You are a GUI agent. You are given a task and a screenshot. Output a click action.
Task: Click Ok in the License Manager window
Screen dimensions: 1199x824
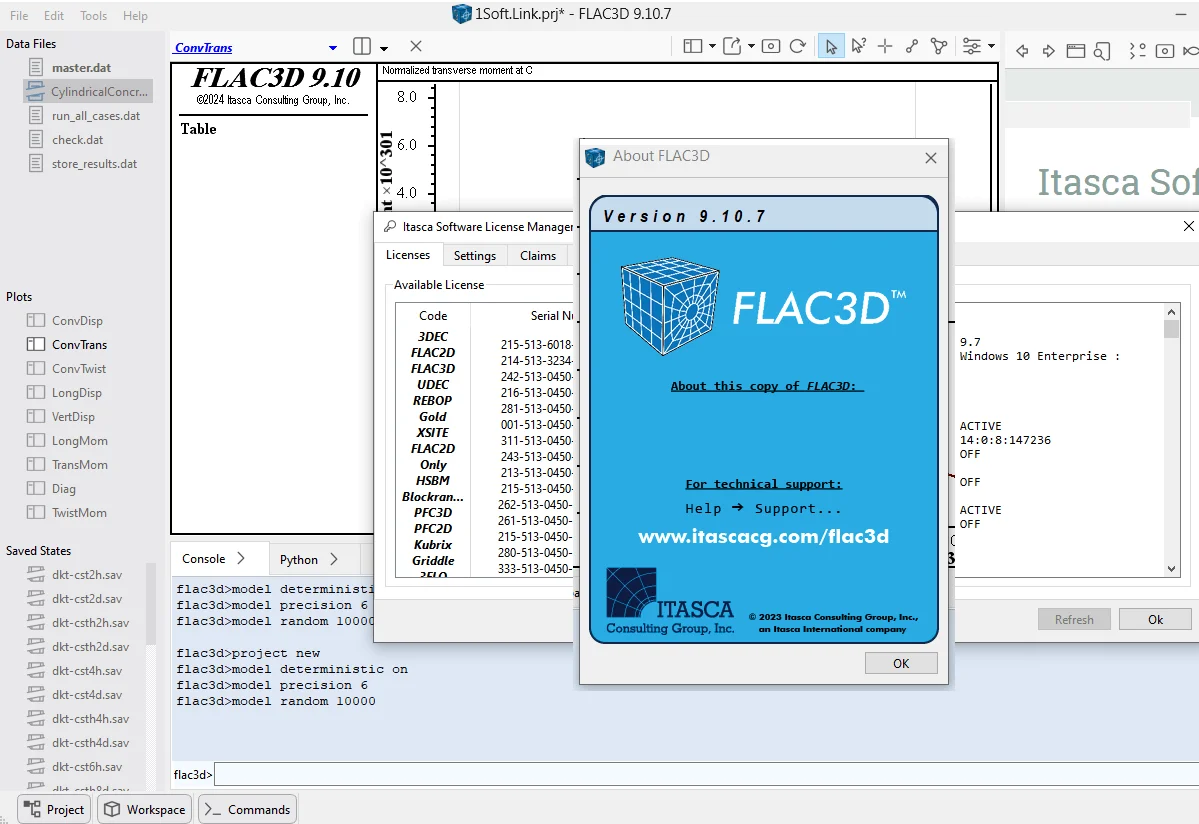pyautogui.click(x=1155, y=620)
